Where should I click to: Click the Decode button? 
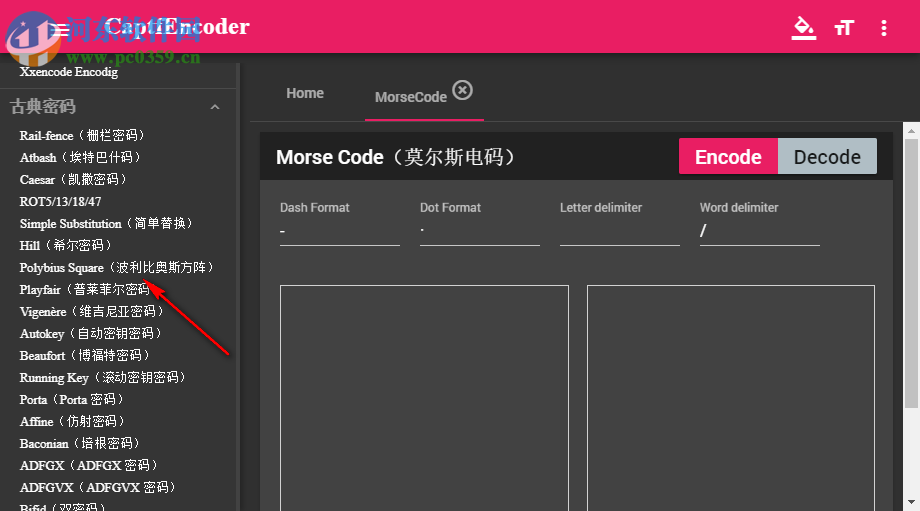pyautogui.click(x=827, y=157)
